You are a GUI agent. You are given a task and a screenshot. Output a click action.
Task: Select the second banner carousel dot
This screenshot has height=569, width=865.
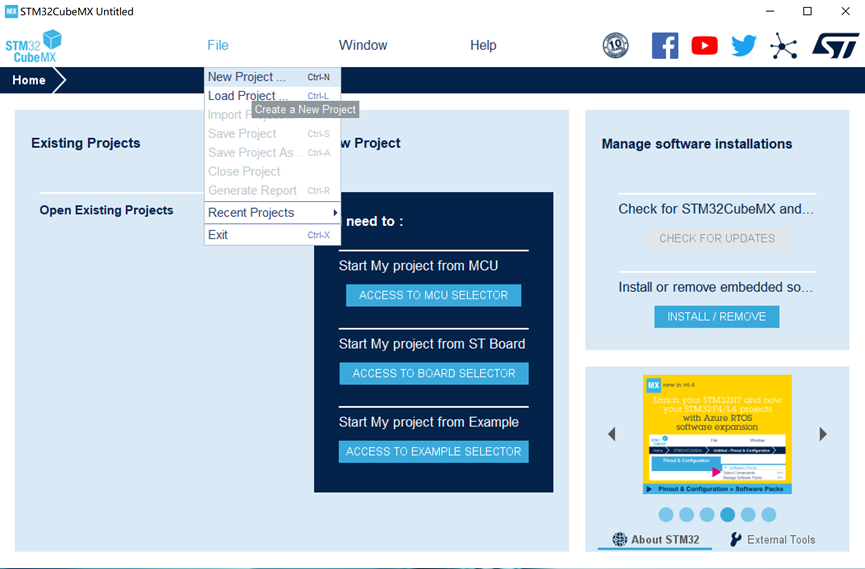pos(686,514)
